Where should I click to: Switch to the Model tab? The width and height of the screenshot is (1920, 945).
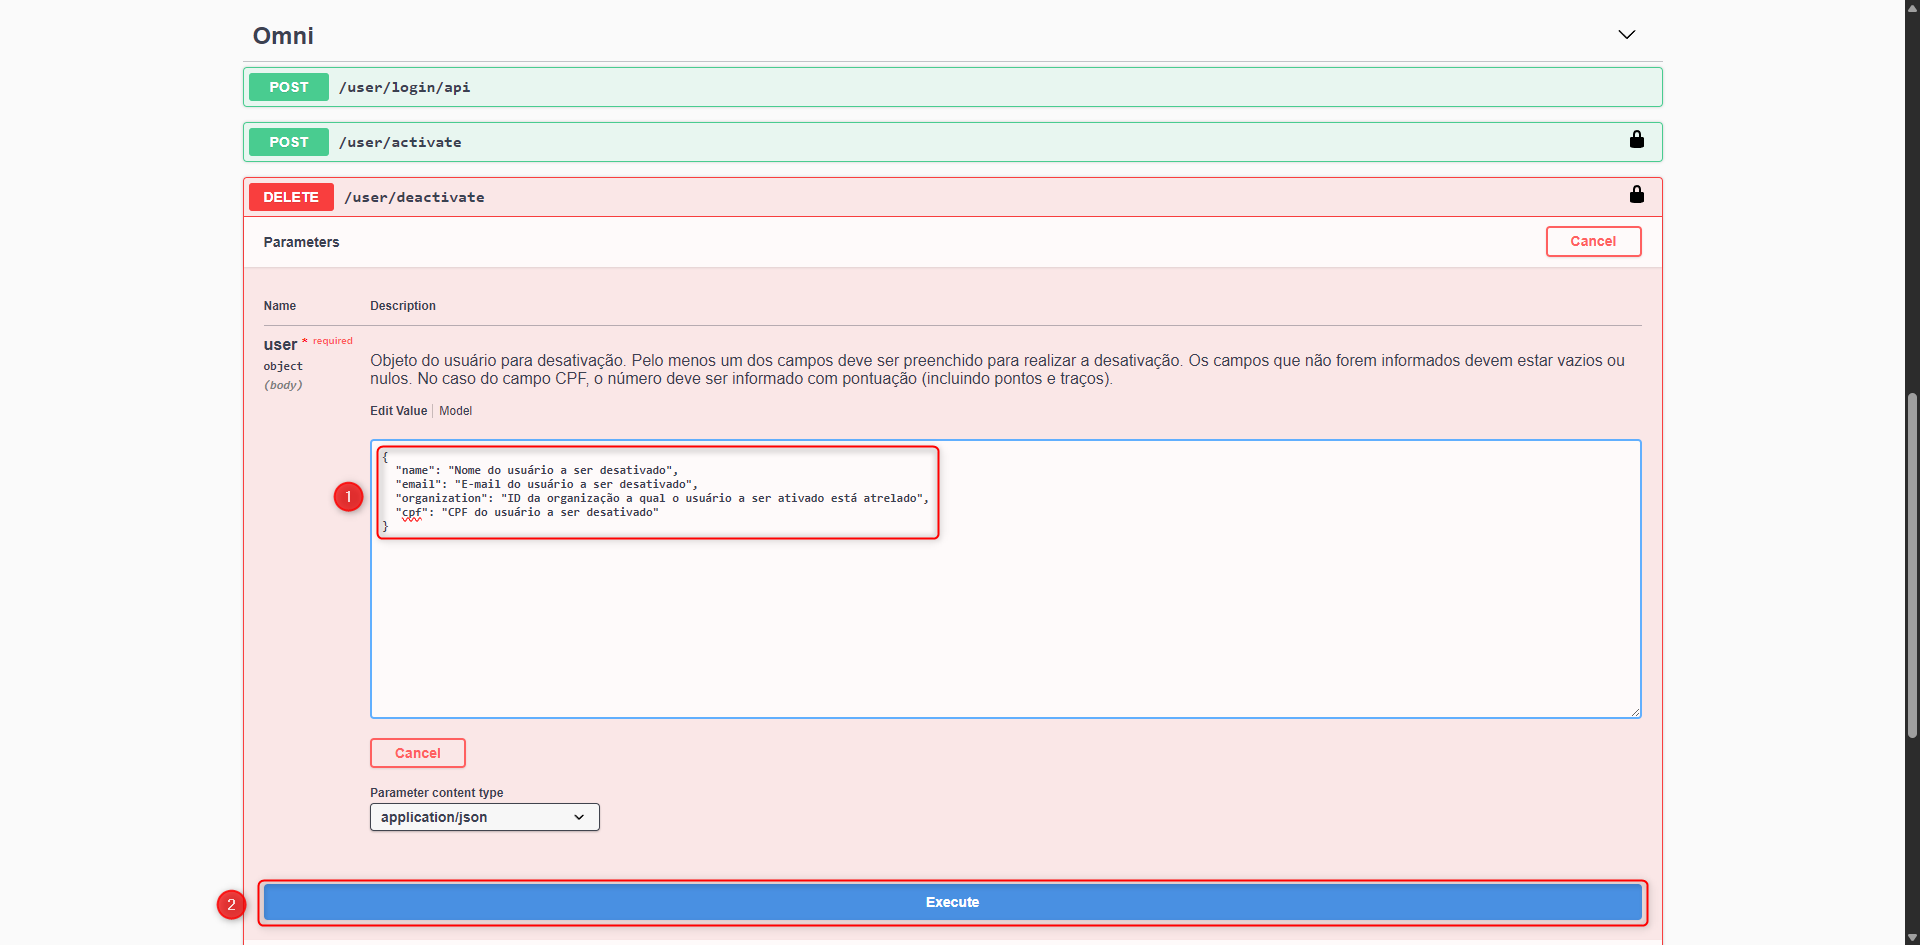(x=455, y=410)
